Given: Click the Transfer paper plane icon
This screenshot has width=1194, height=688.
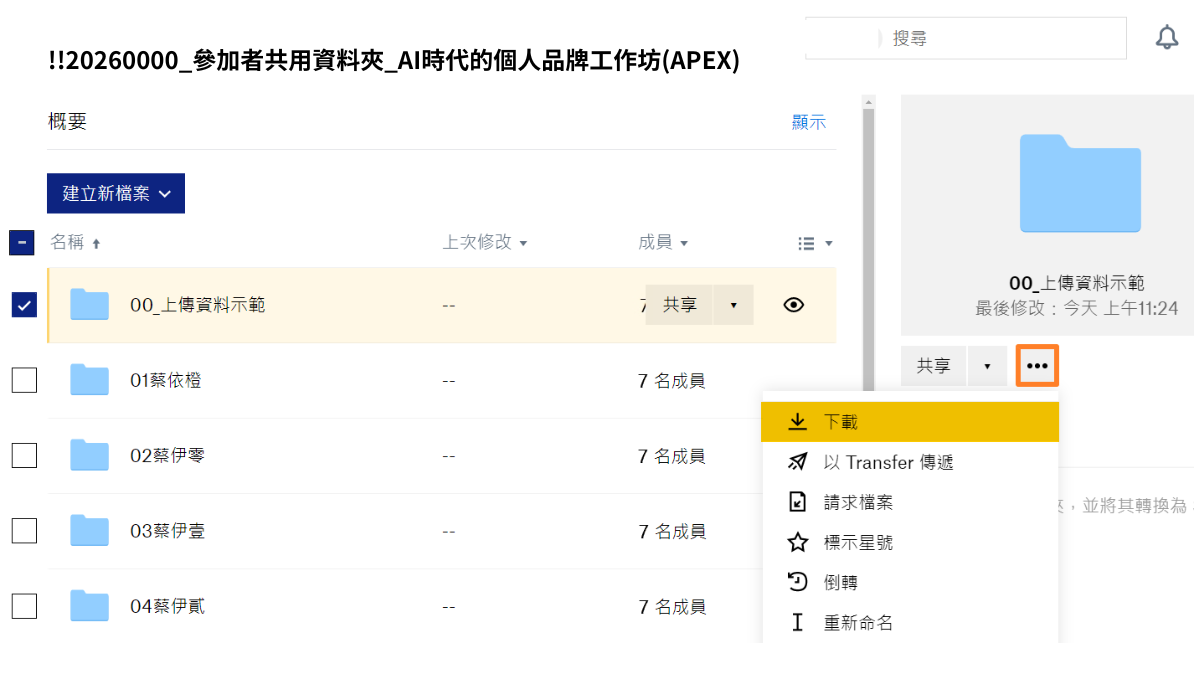Looking at the screenshot, I should pyautogui.click(x=797, y=462).
